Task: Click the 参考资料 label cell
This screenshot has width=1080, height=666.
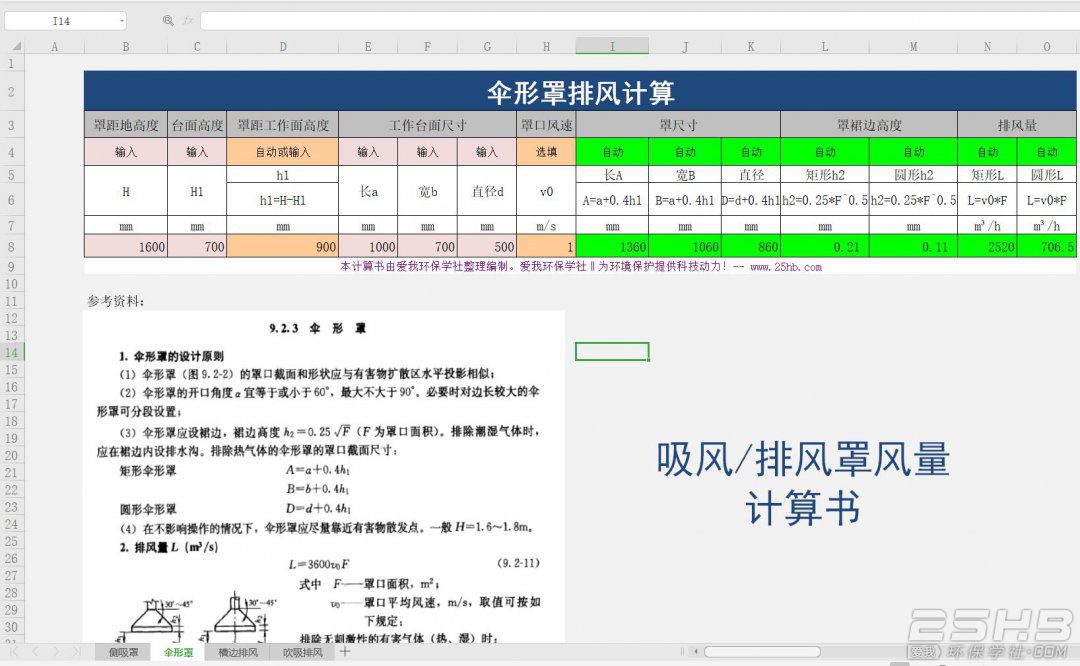Action: pos(115,301)
